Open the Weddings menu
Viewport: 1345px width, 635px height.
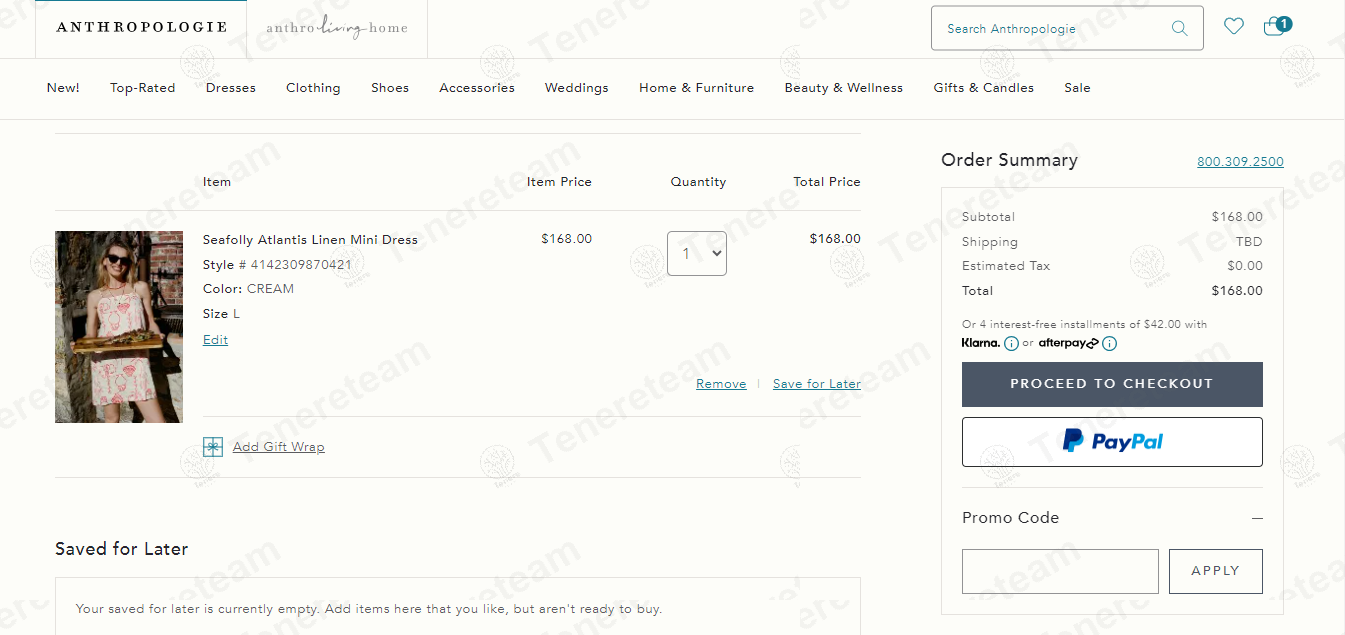tap(577, 88)
